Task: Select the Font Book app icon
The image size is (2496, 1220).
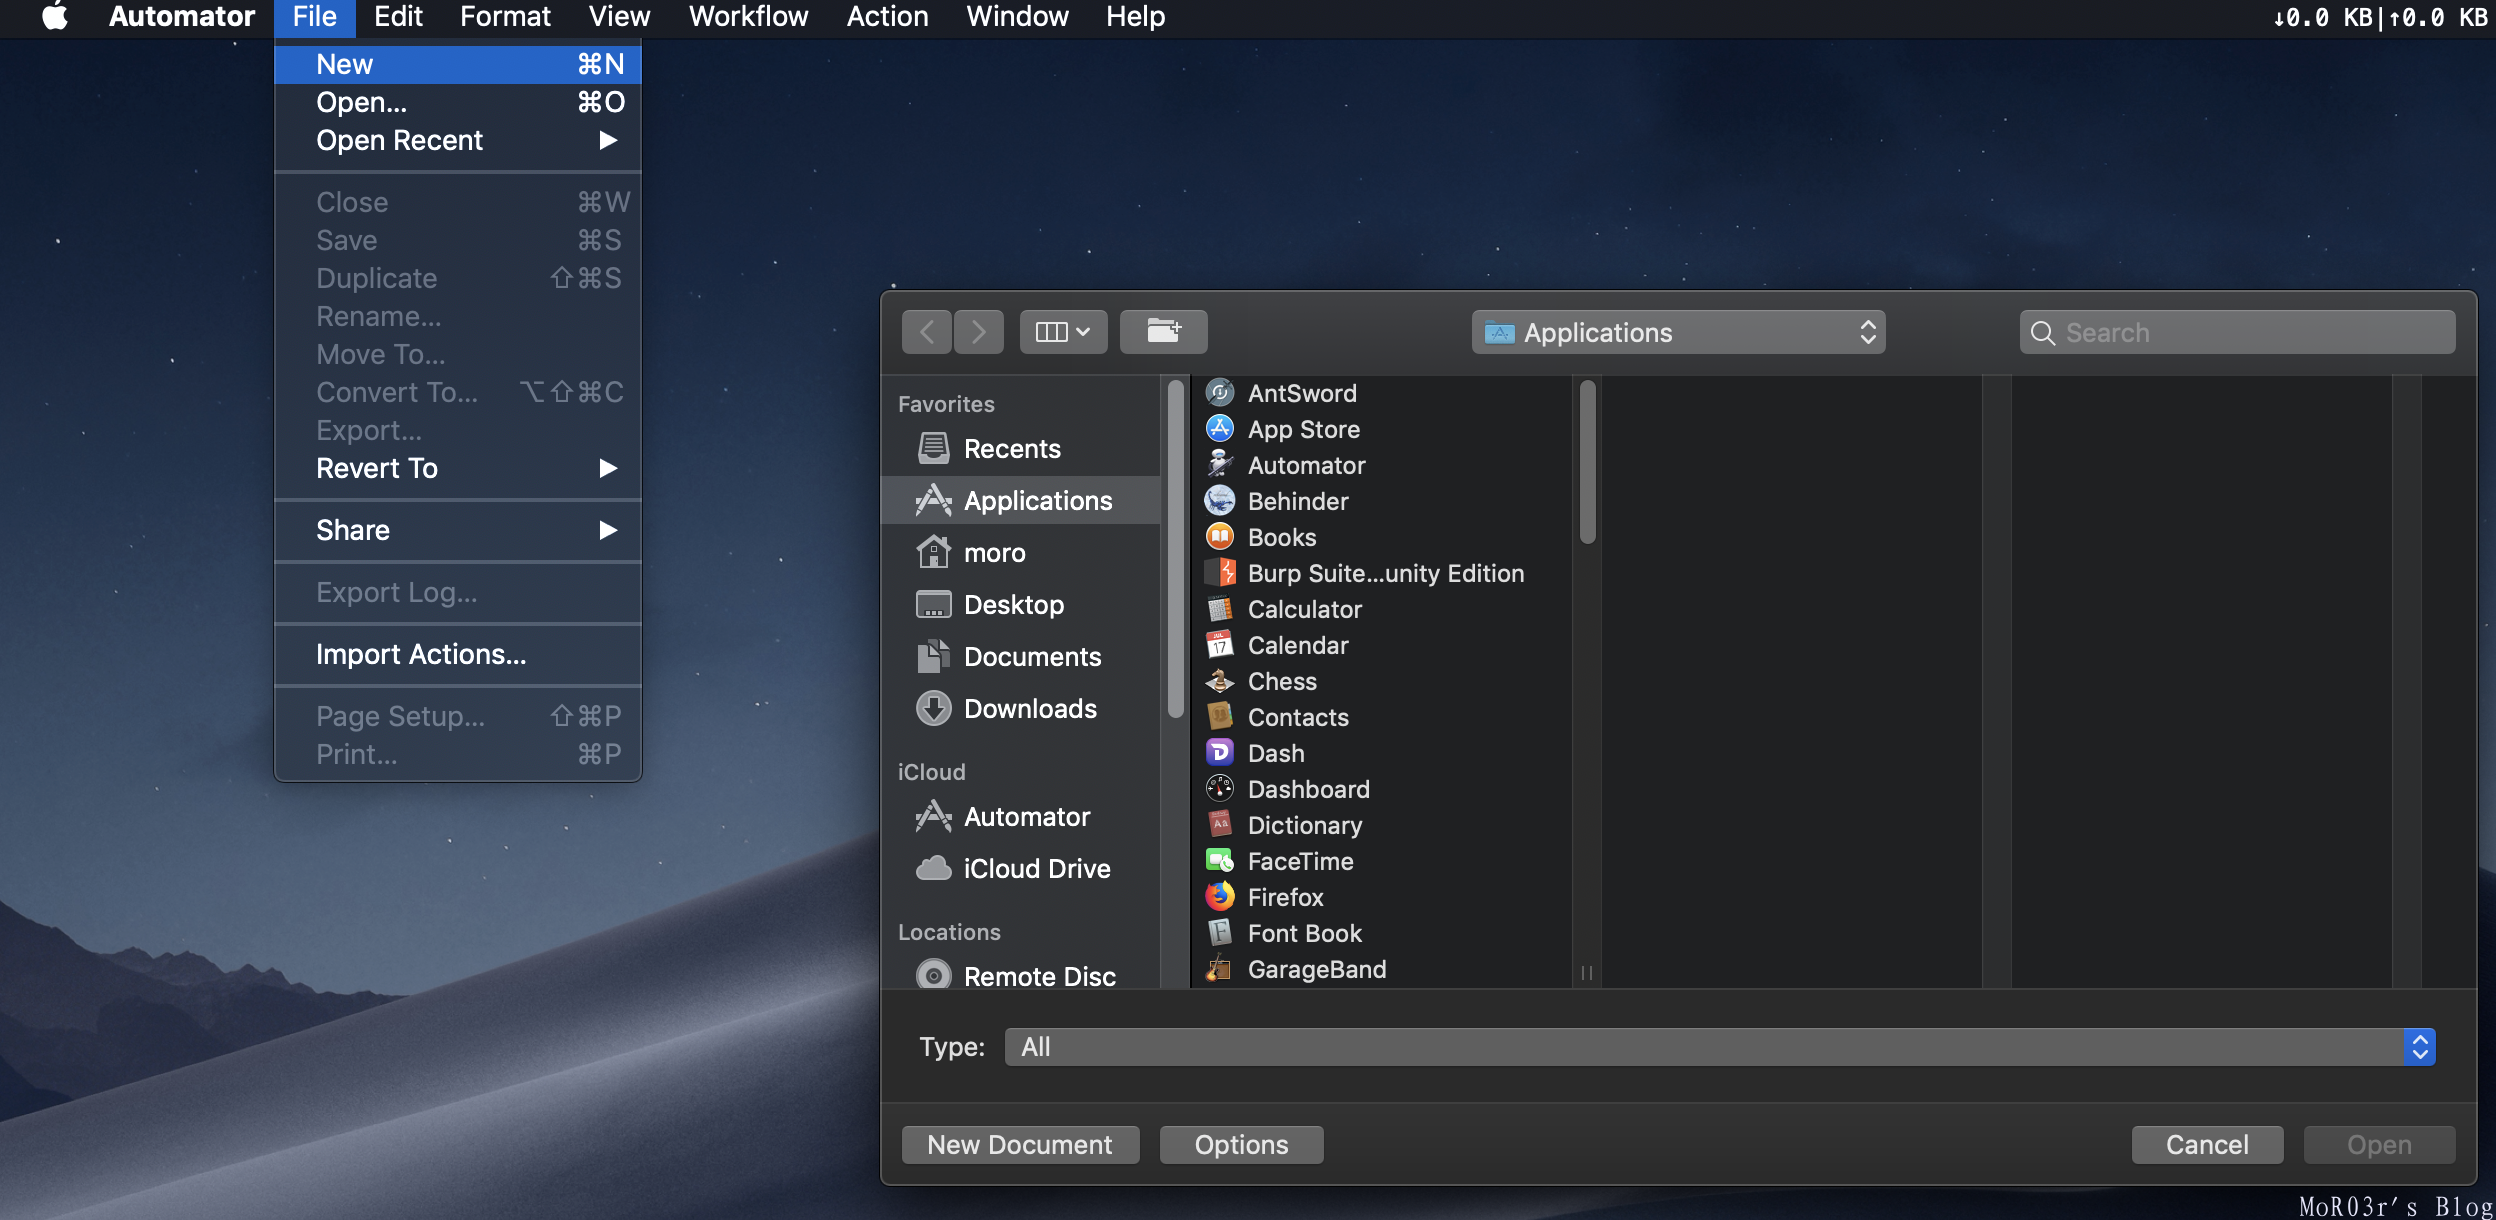Action: (x=1219, y=933)
